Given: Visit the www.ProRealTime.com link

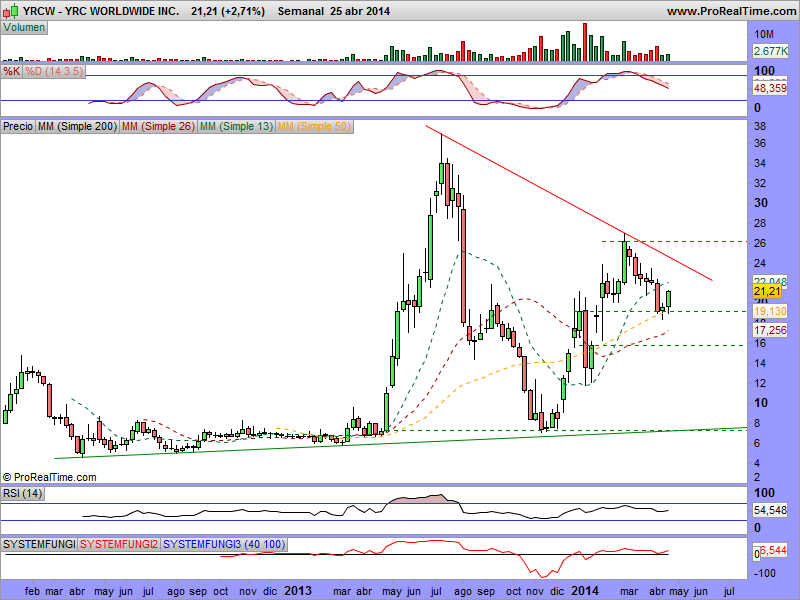Looking at the screenshot, I should [x=732, y=11].
